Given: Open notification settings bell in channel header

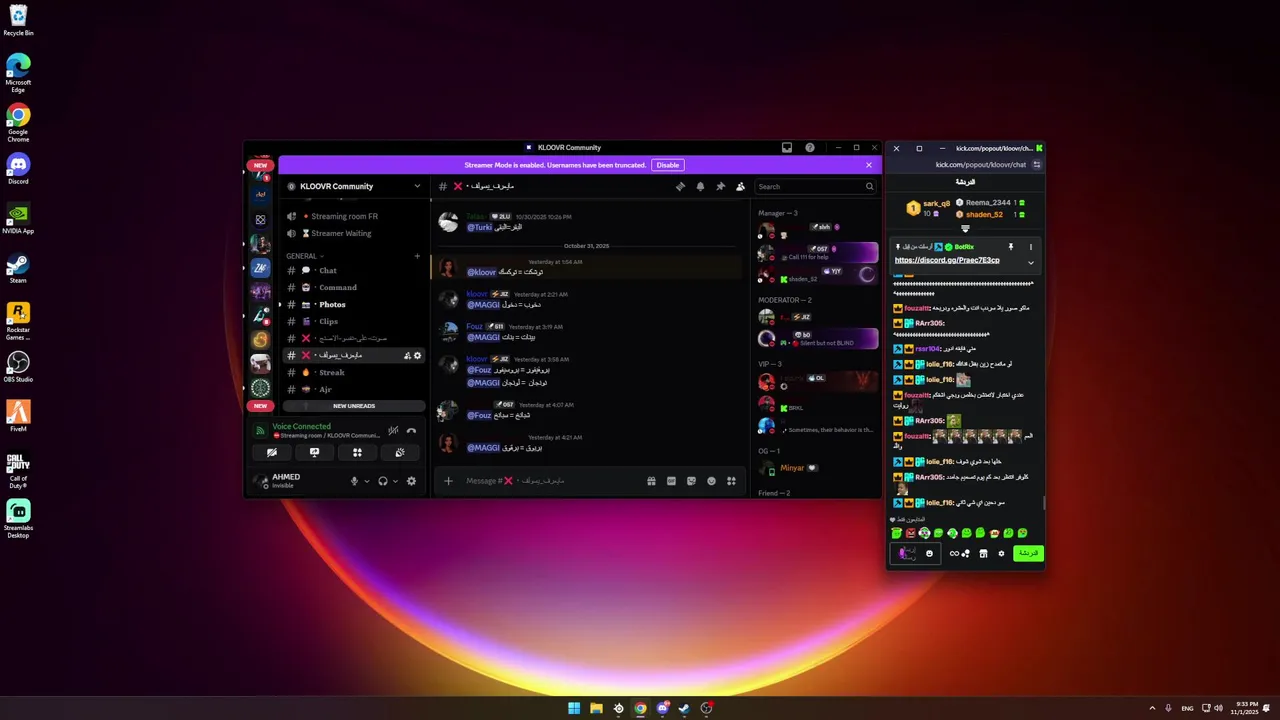Looking at the screenshot, I should tap(700, 186).
